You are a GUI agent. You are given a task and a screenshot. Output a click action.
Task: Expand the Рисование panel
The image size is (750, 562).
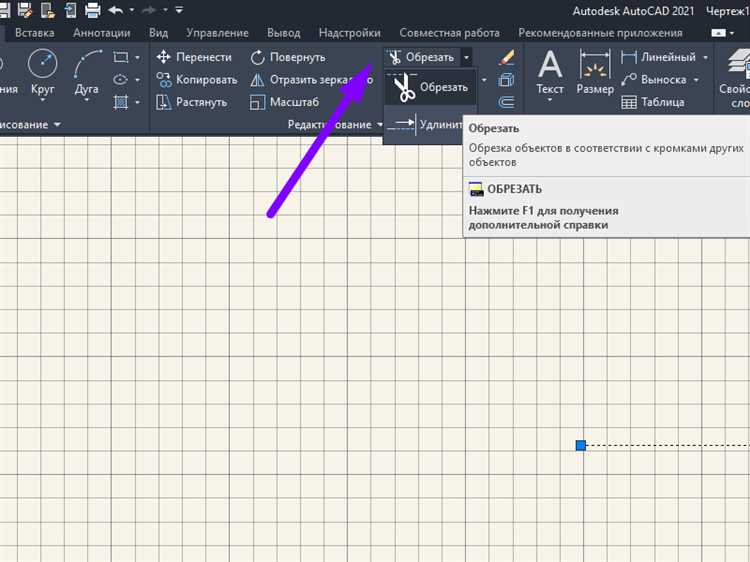57,125
